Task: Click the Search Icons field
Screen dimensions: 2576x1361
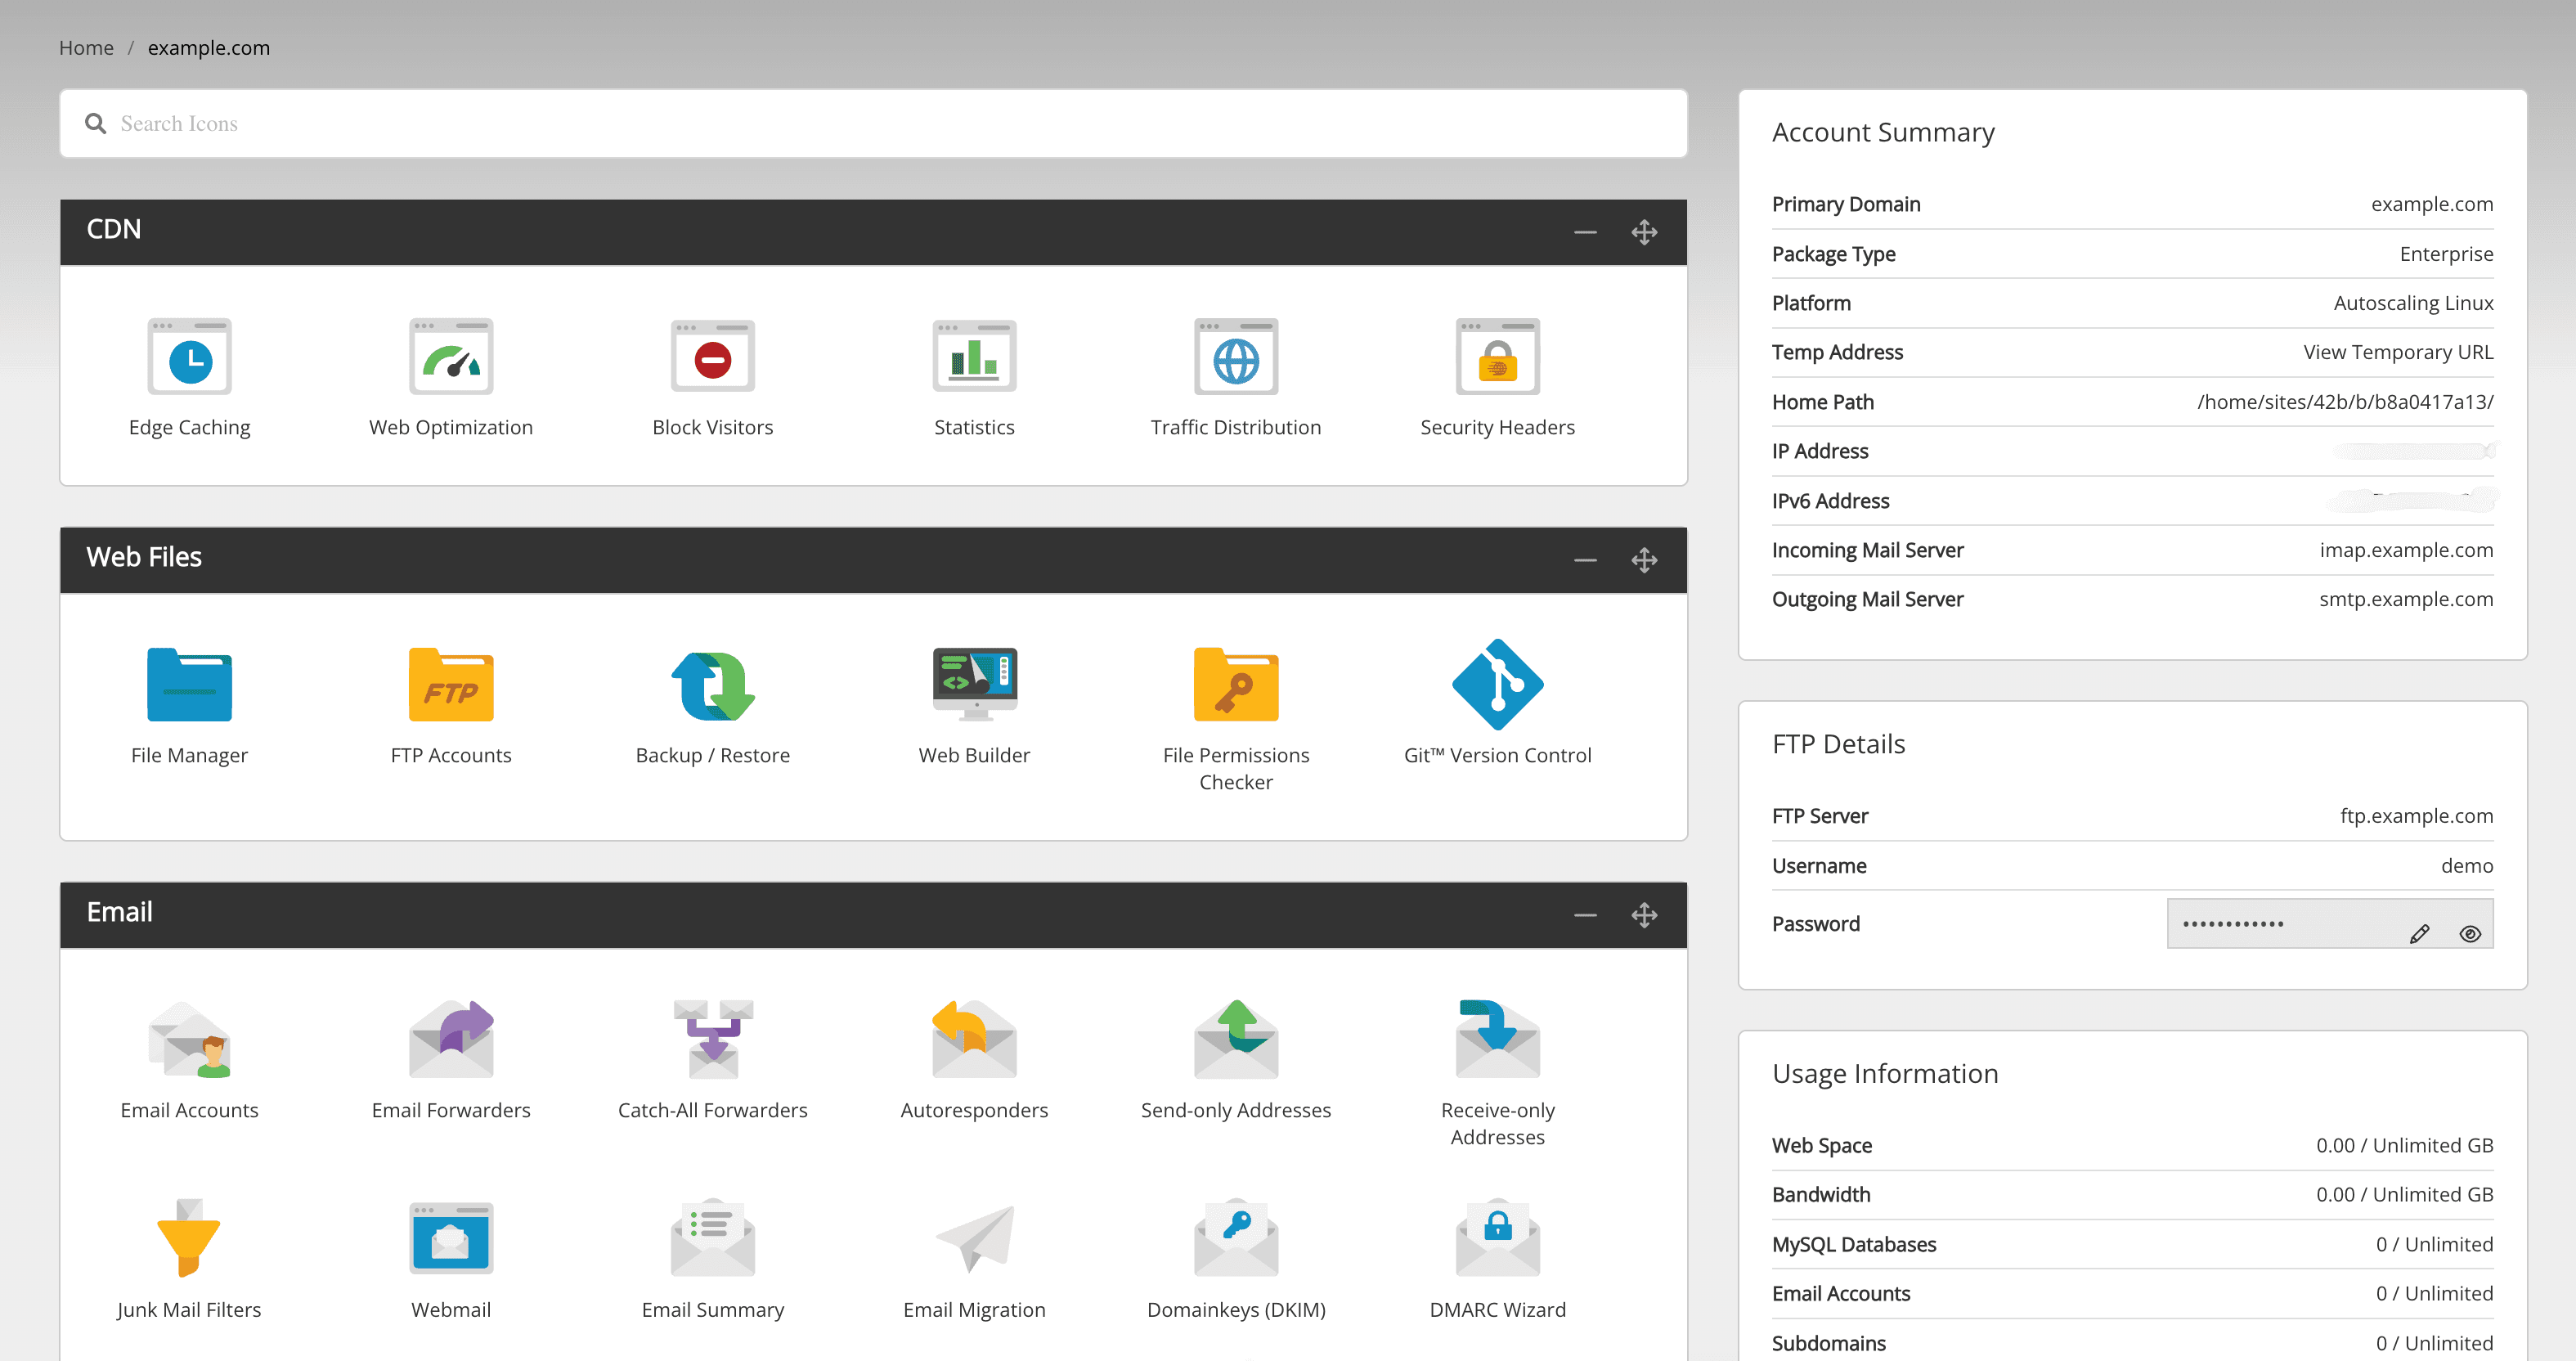Action: (x=870, y=123)
